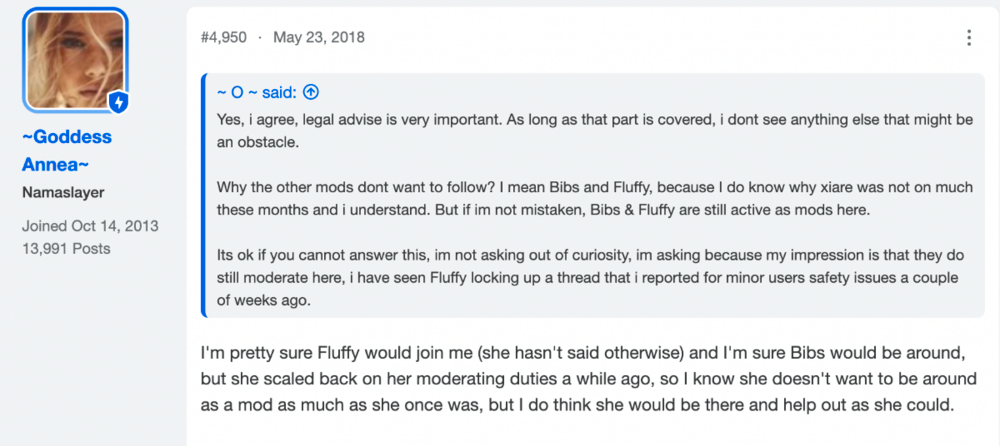Image resolution: width=1000 pixels, height=446 pixels.
Task: Open Goddess Annea's avatar picture
Action: coord(76,60)
